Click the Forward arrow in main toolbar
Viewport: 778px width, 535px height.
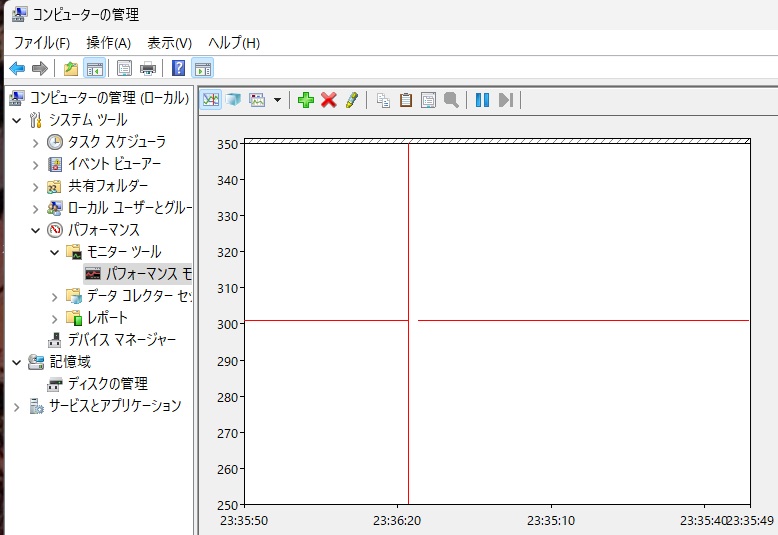40,68
